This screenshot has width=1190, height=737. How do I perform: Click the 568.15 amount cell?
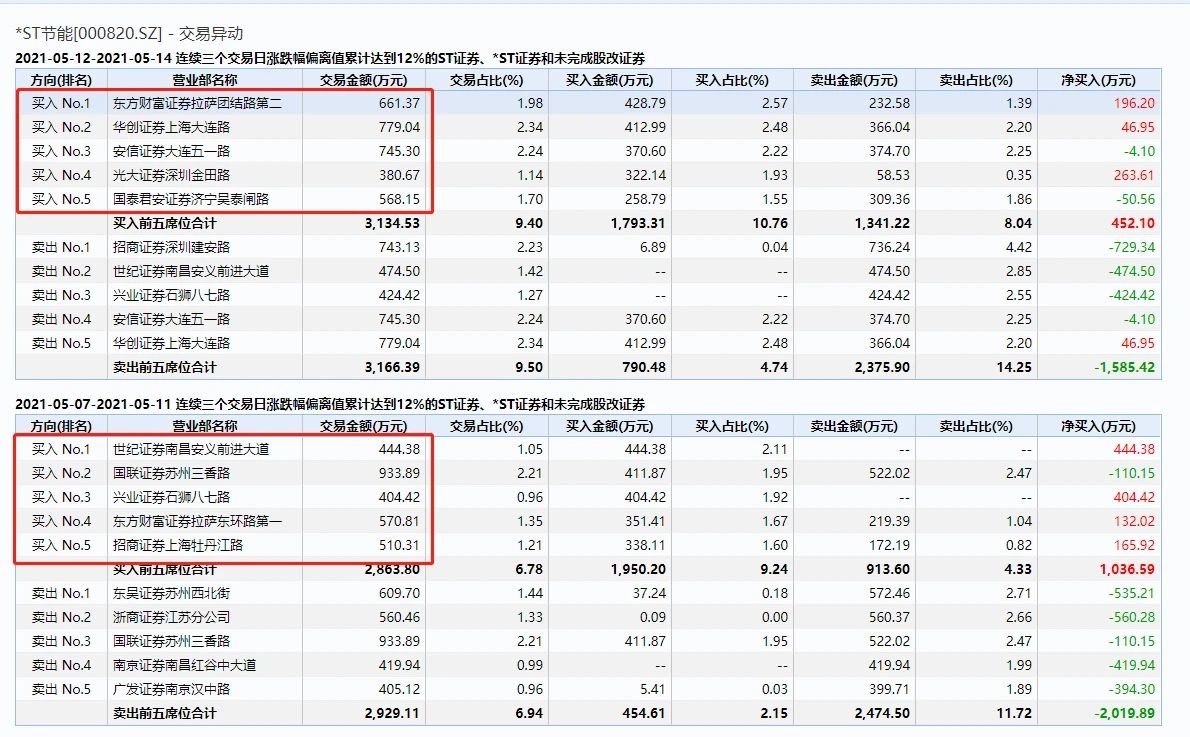click(399, 199)
